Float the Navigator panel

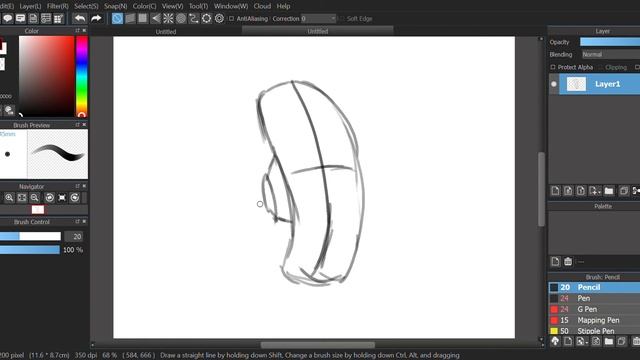(x=77, y=186)
